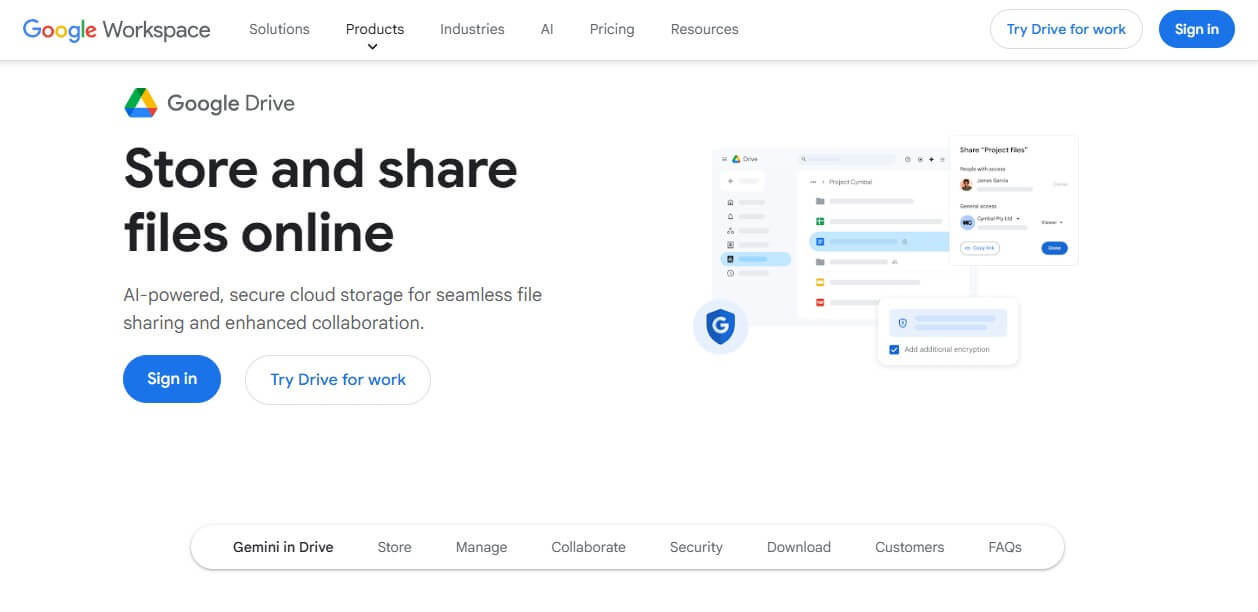Select the green Sheets file icon
This screenshot has width=1258, height=612.
pyautogui.click(x=820, y=221)
